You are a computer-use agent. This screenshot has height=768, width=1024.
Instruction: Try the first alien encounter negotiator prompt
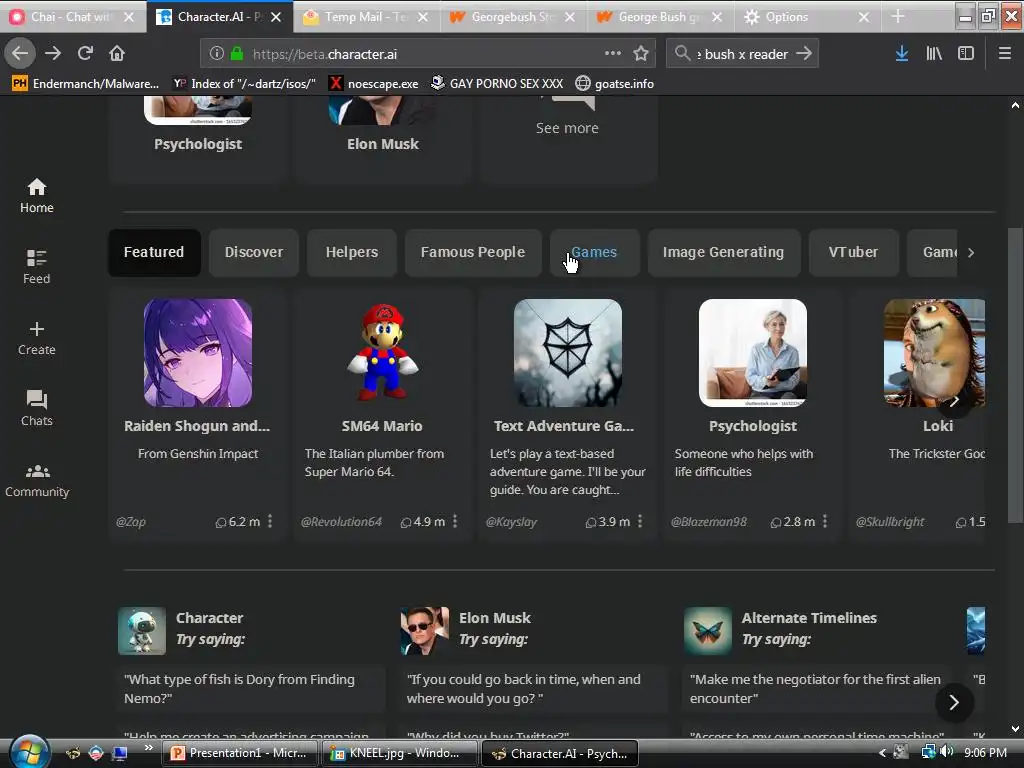(818, 688)
